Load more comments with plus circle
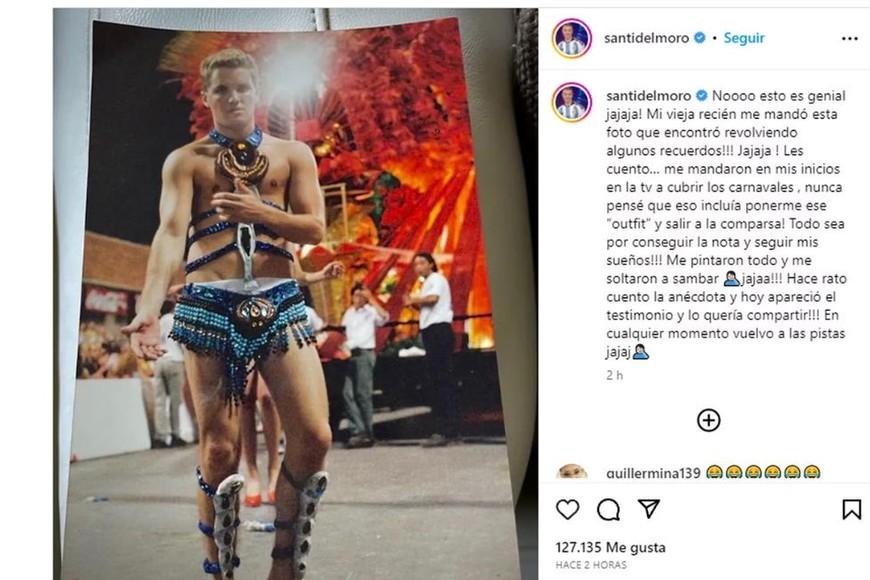The height and width of the screenshot is (580, 870). click(x=708, y=420)
